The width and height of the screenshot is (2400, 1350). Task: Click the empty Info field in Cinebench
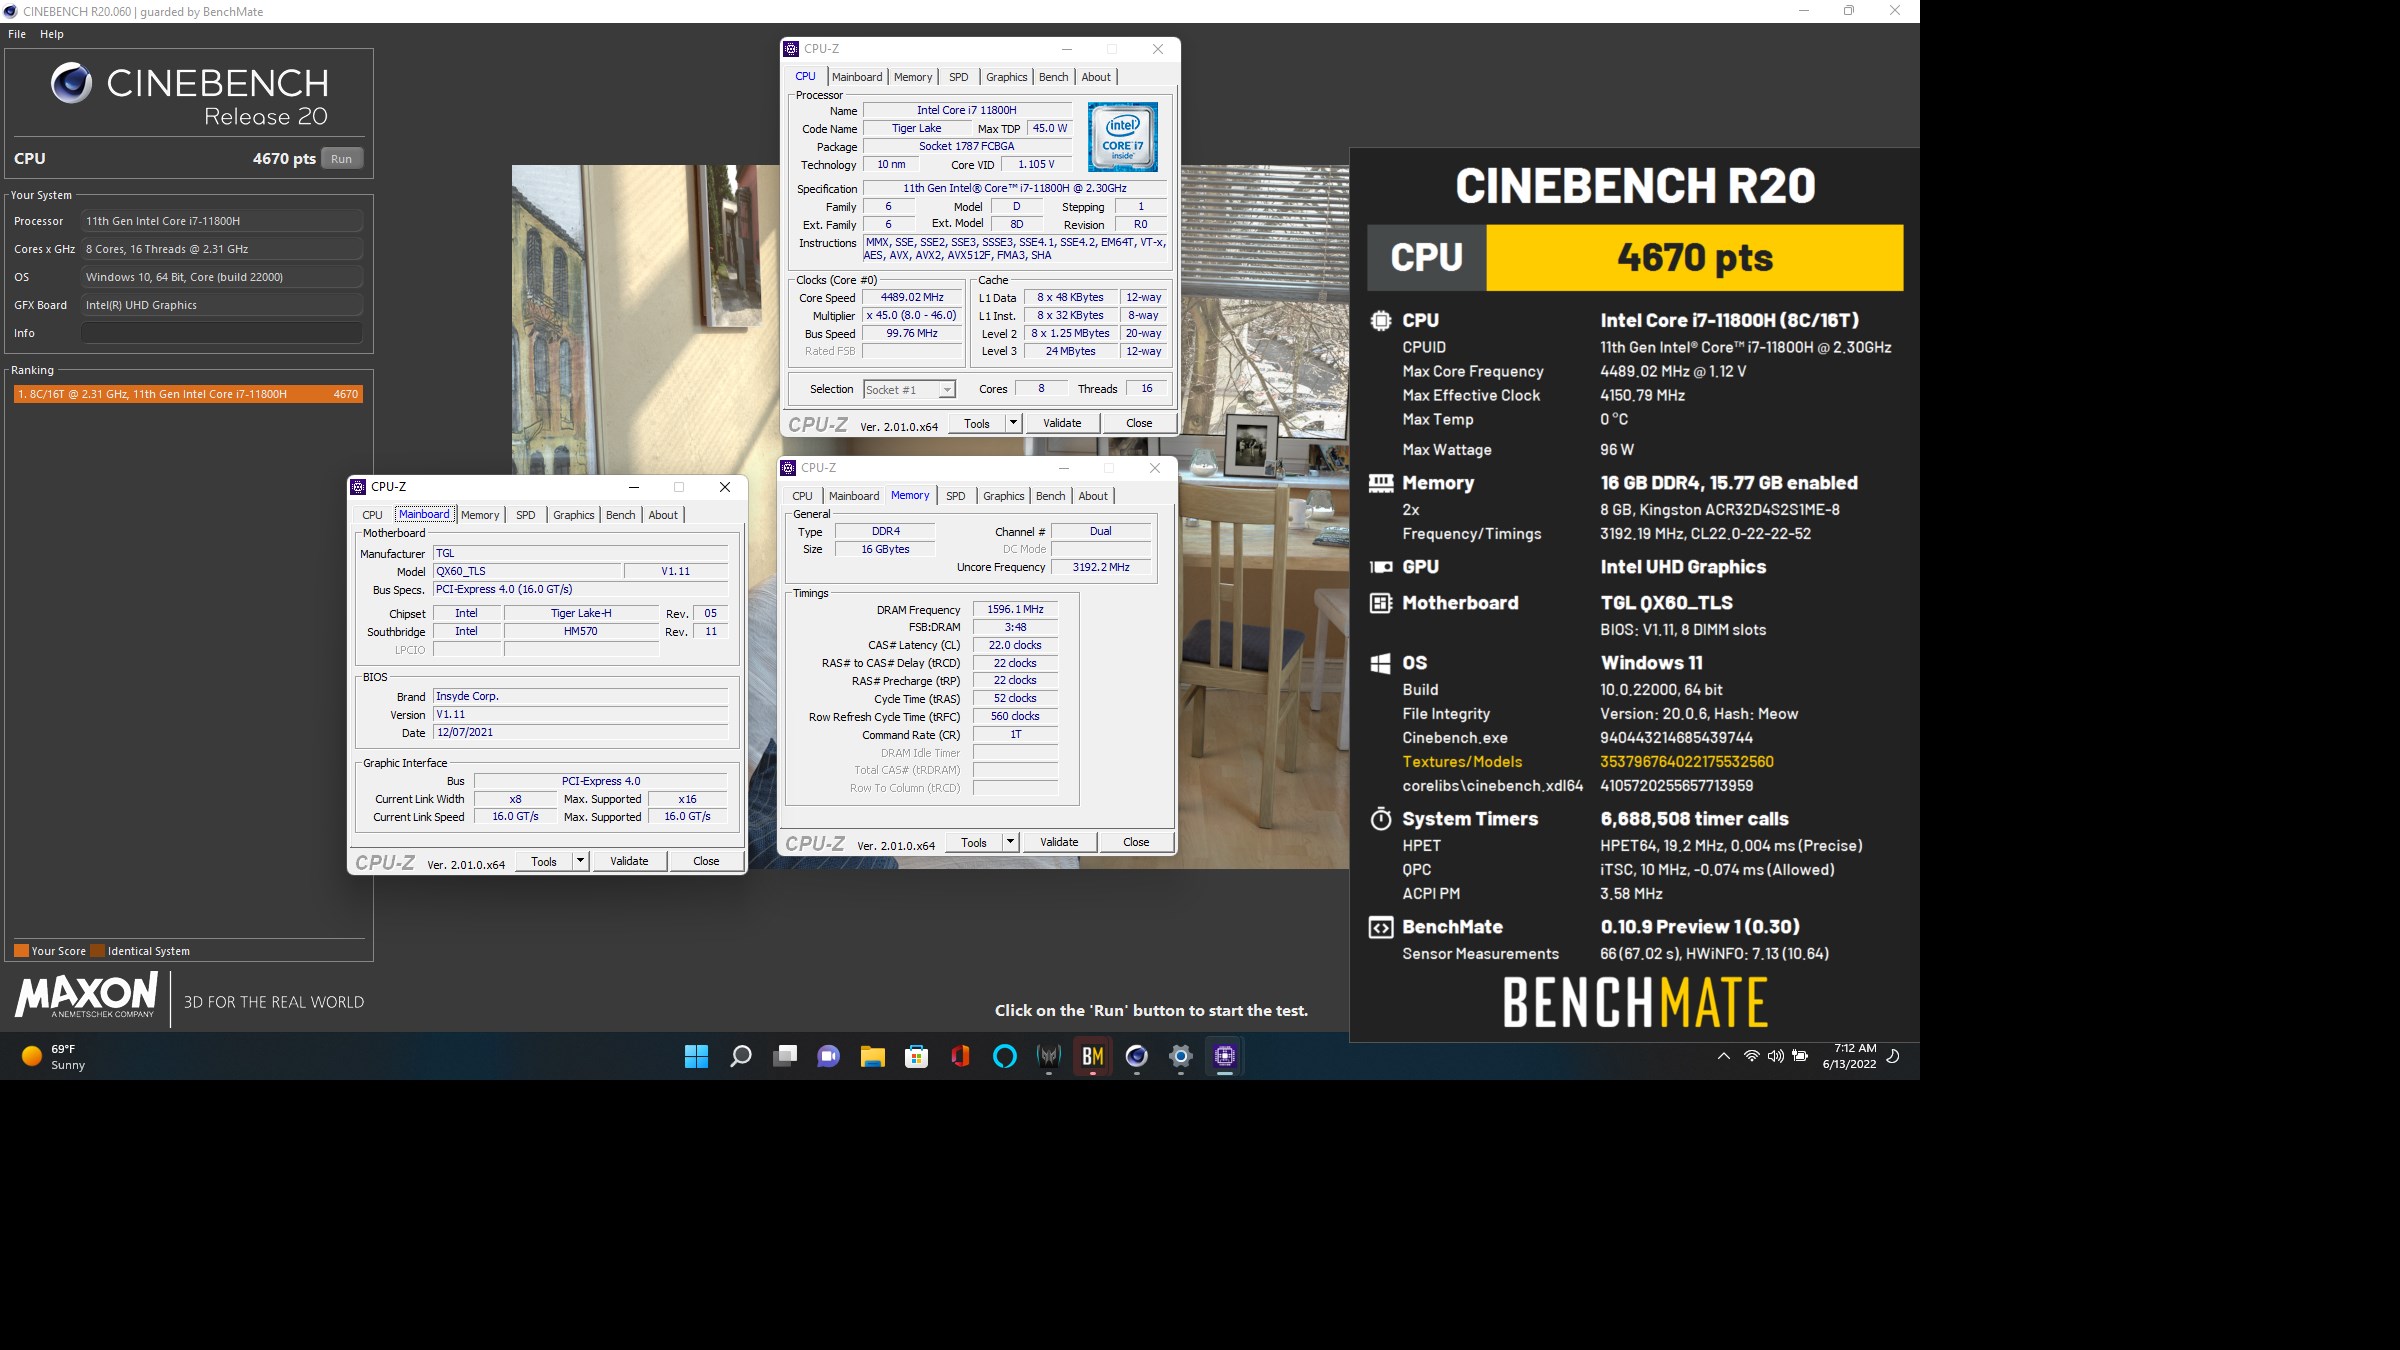pyautogui.click(x=221, y=333)
